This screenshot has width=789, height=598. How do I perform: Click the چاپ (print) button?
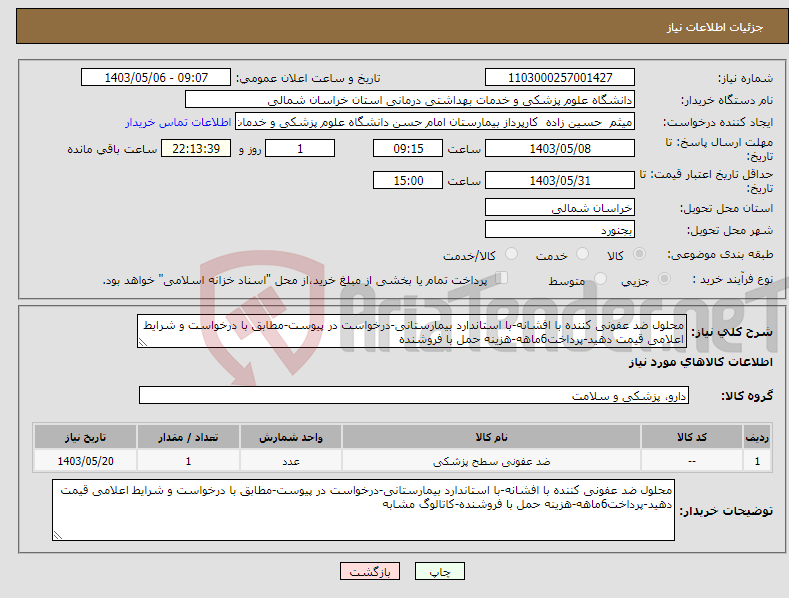[439, 571]
